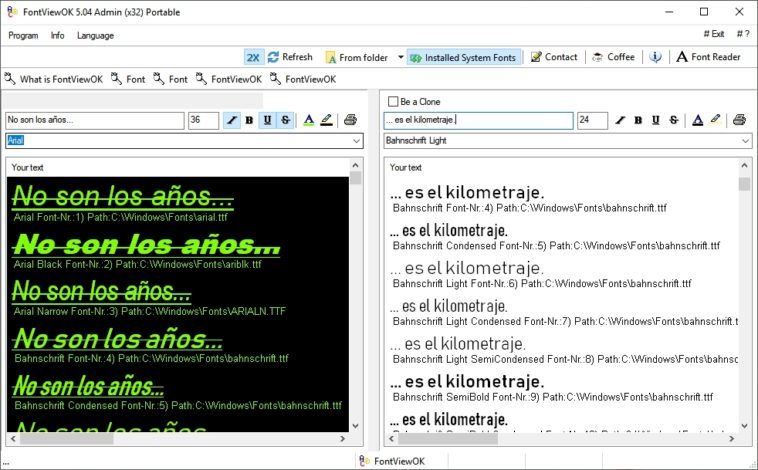The height and width of the screenshot is (470, 758).
Task: Print the right panel font list
Action: [x=739, y=120]
